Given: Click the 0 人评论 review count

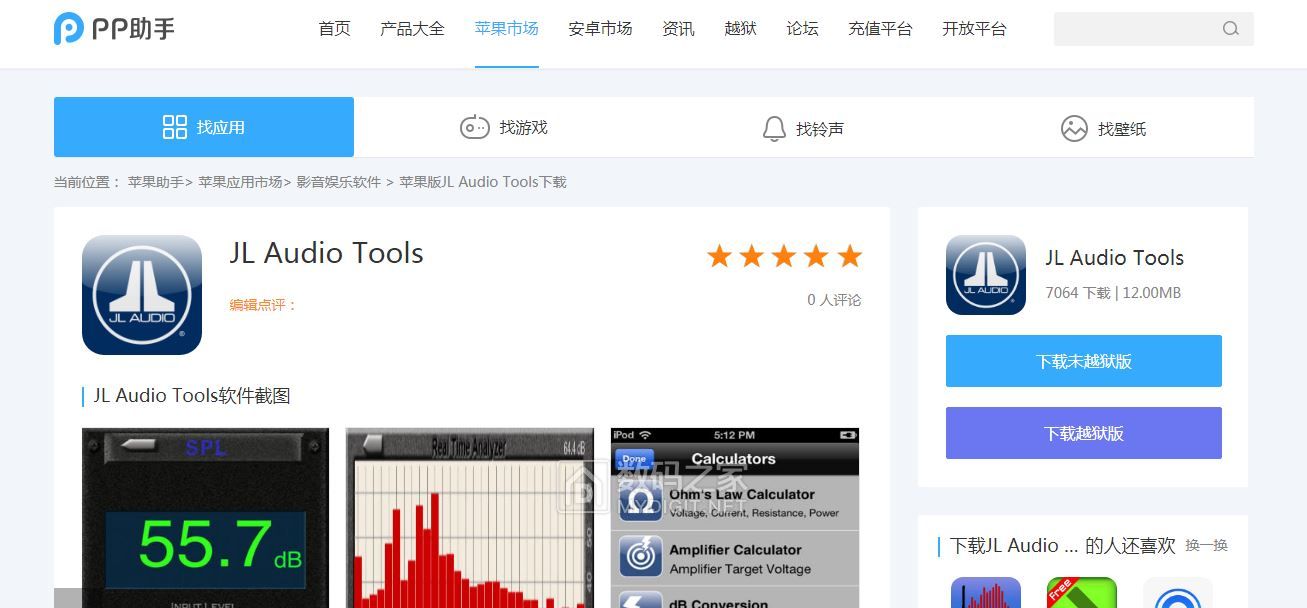Looking at the screenshot, I should tap(834, 300).
